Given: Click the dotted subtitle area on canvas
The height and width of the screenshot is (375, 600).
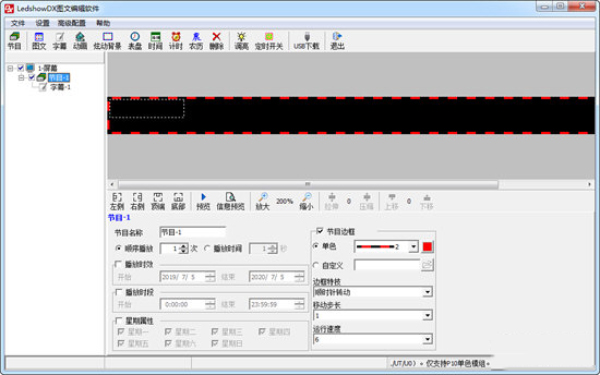Looking at the screenshot, I should [147, 108].
